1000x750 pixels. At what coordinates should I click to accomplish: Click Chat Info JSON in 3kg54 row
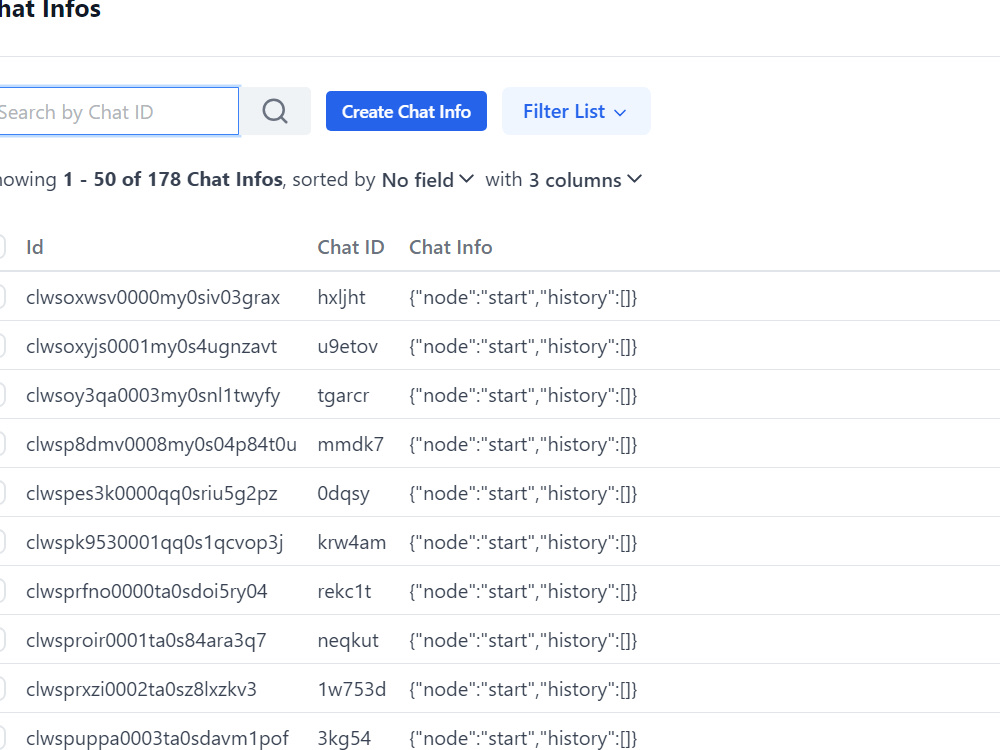coord(523,739)
